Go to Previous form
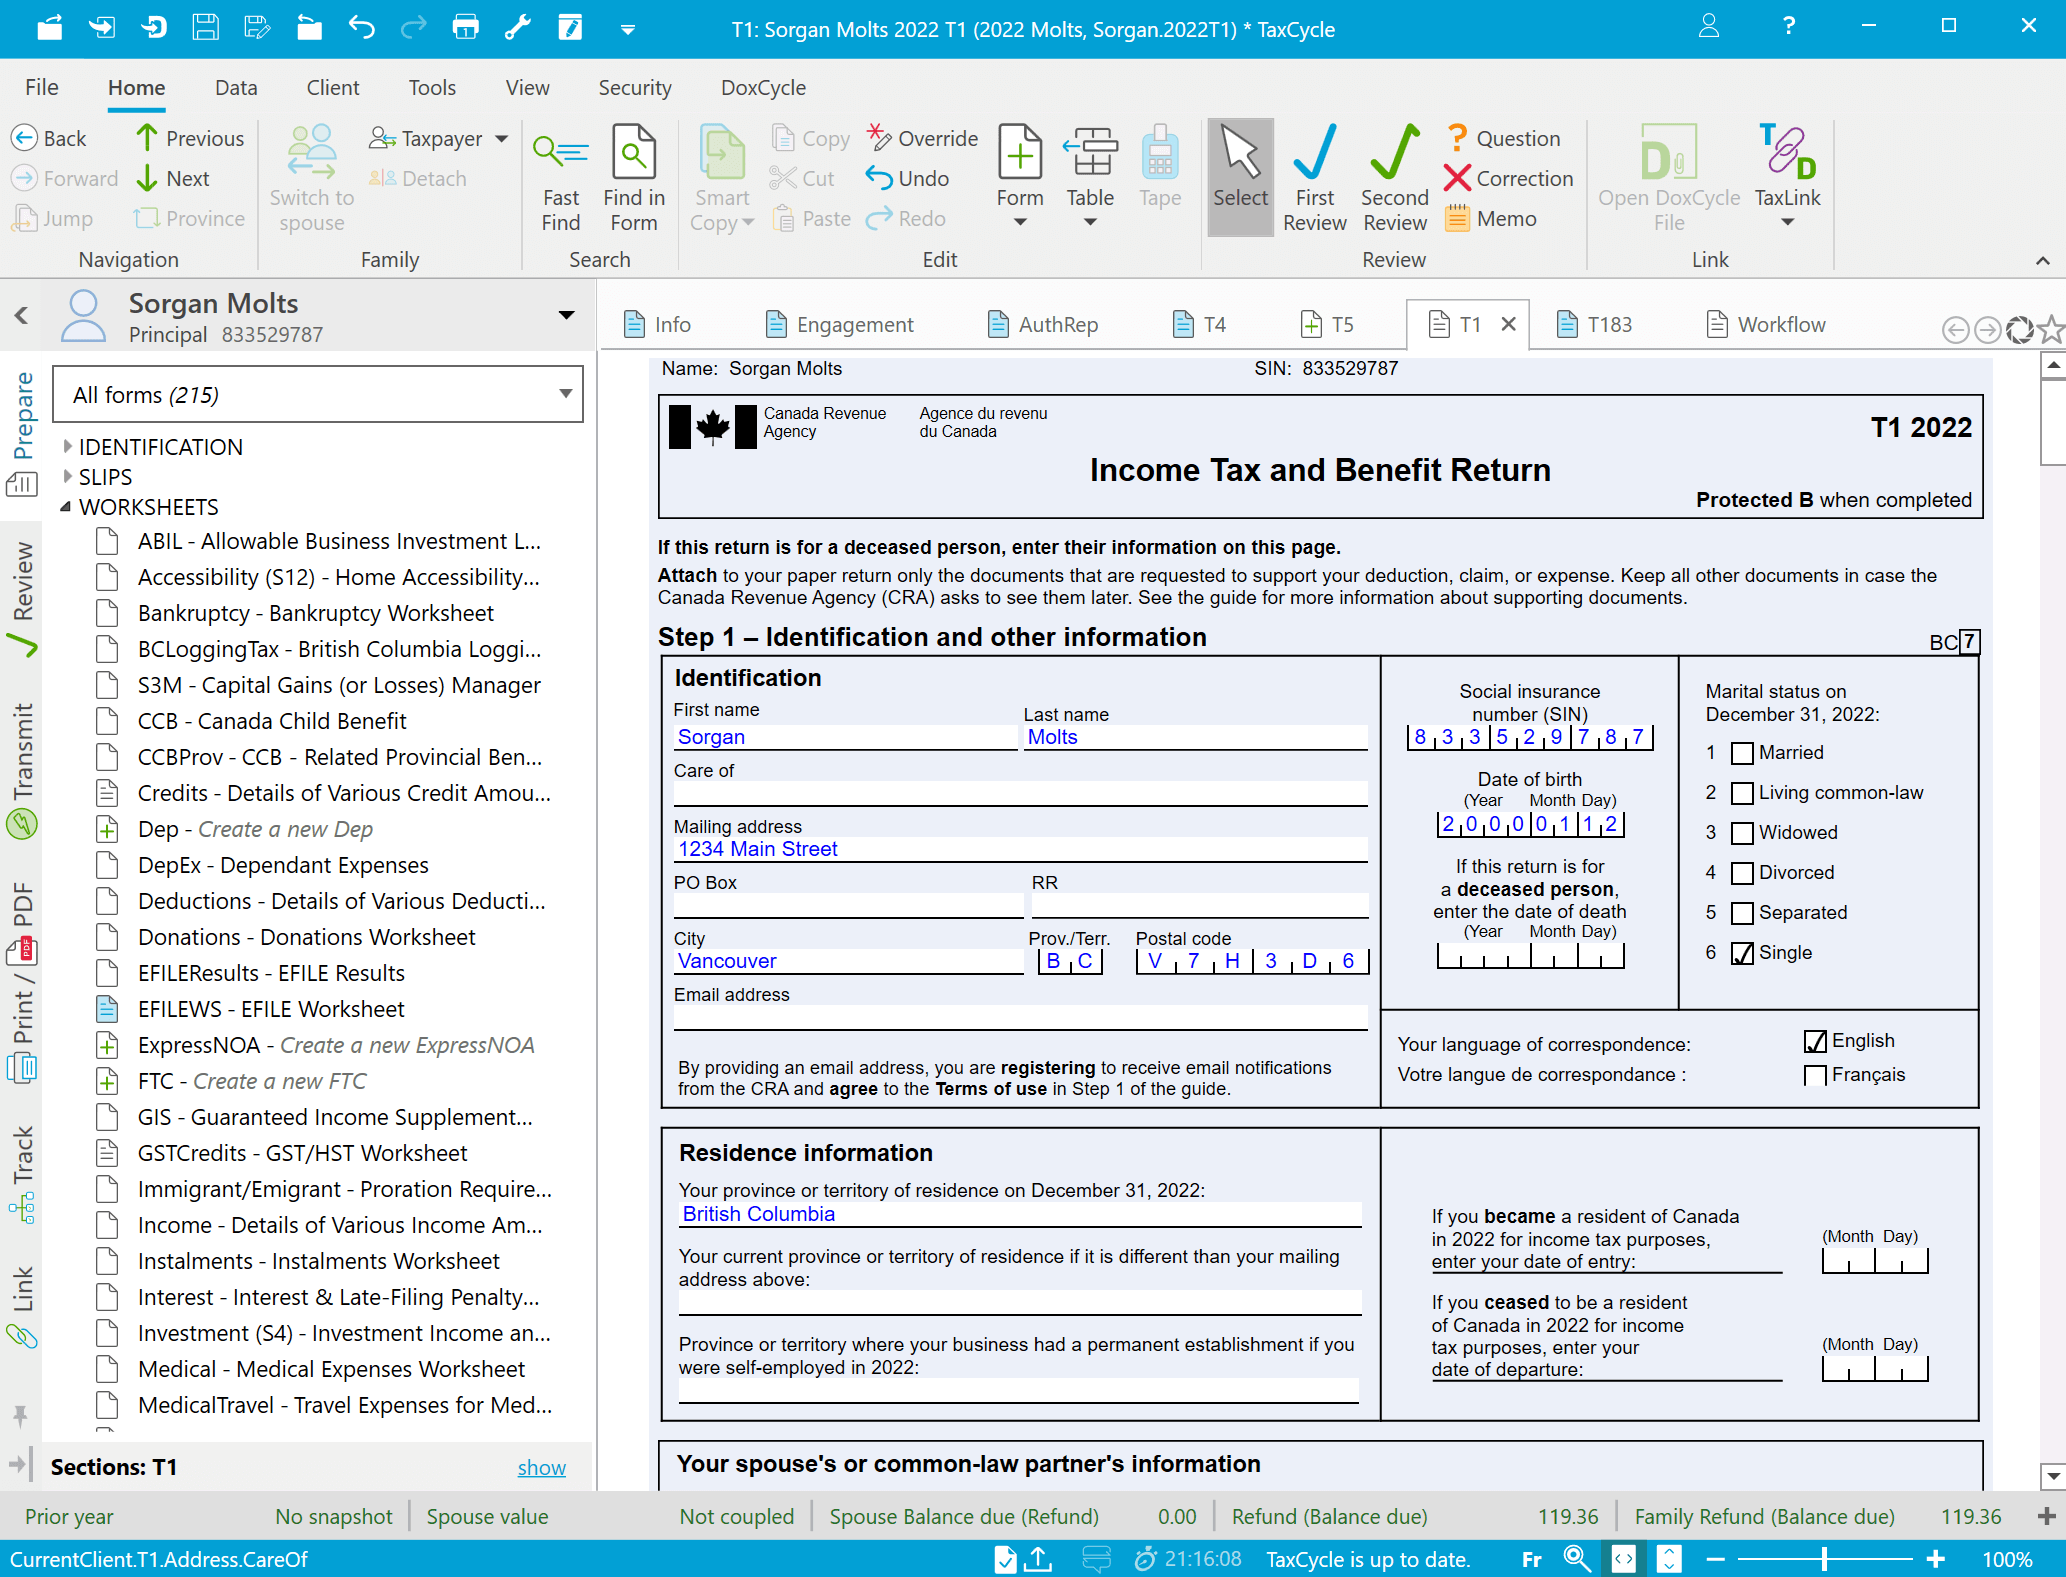This screenshot has width=2066, height=1577. click(x=190, y=138)
